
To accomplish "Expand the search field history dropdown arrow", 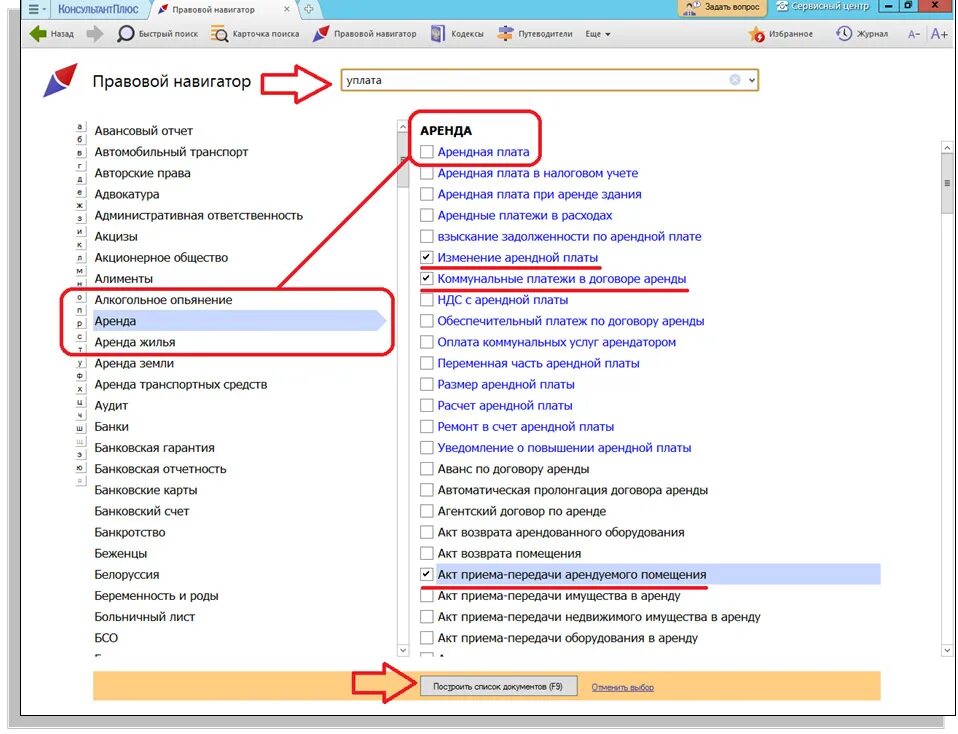I will coord(751,80).
